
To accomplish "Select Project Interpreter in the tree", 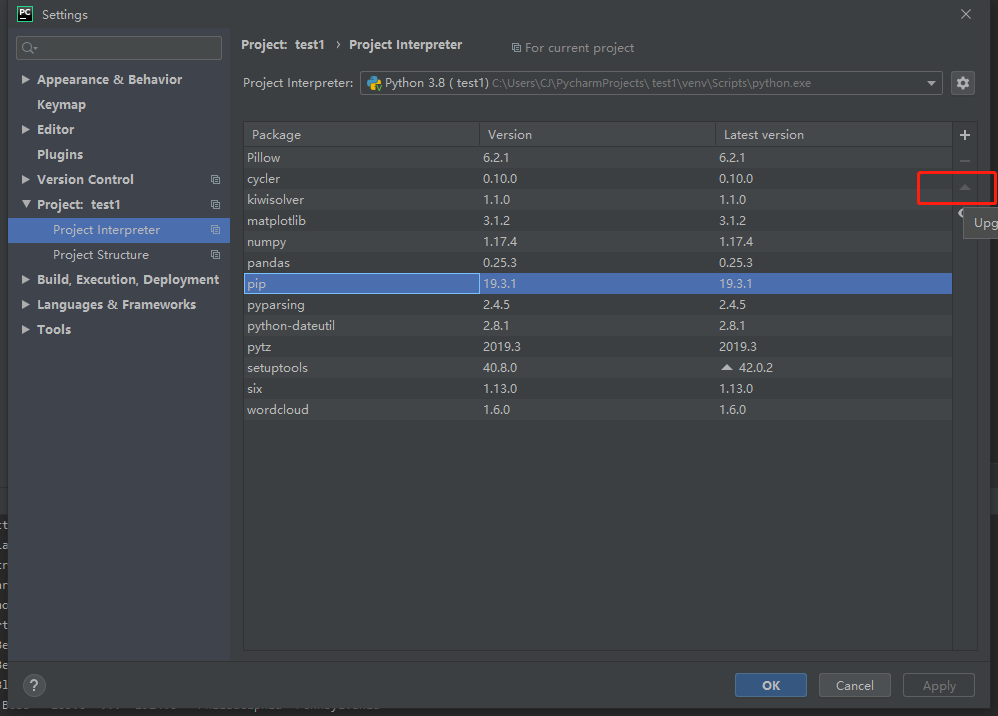I will [118, 230].
